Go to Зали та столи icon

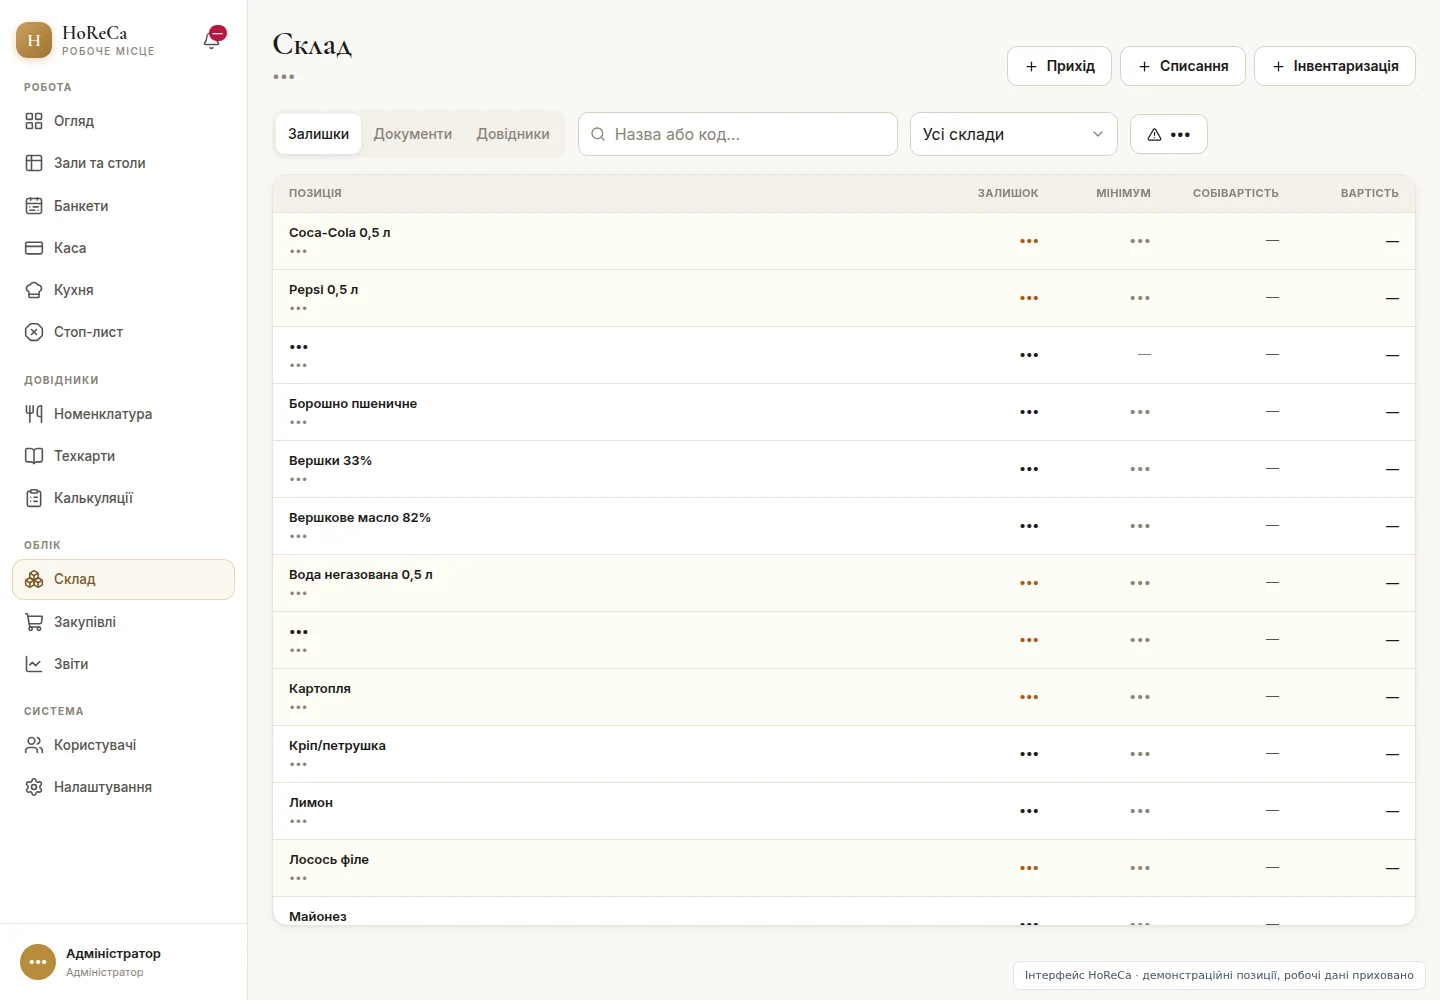click(34, 163)
